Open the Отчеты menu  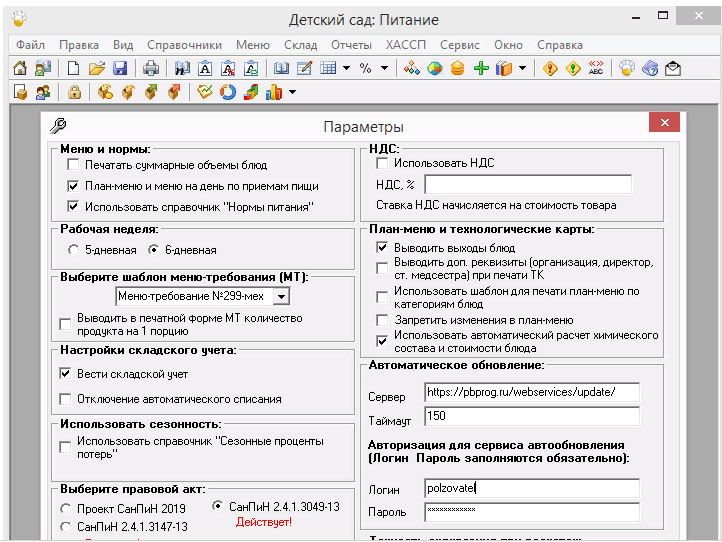pyautogui.click(x=351, y=45)
